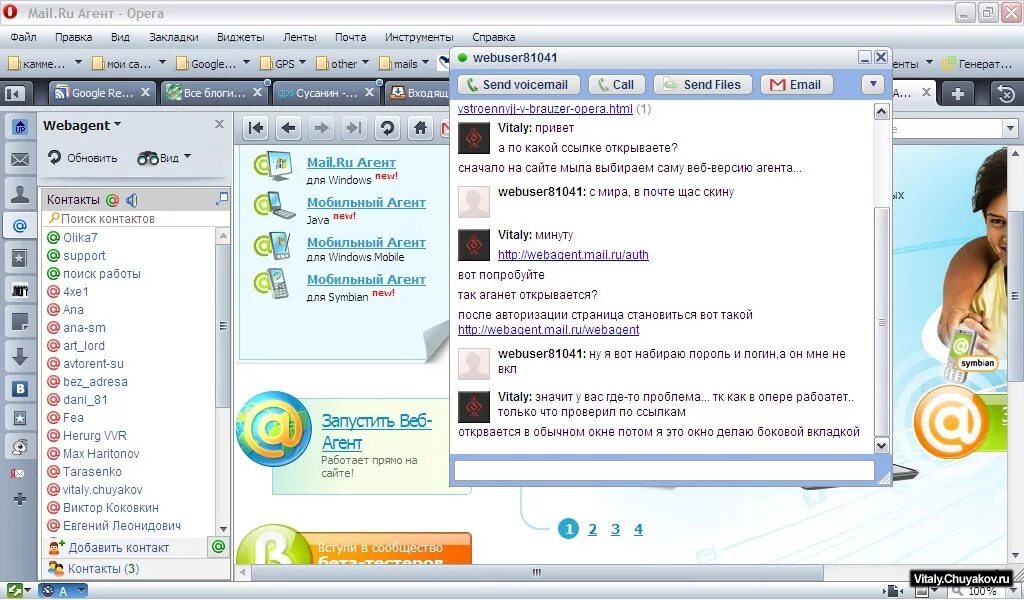Click Email button in chat window
1024x600 pixels.
click(796, 85)
